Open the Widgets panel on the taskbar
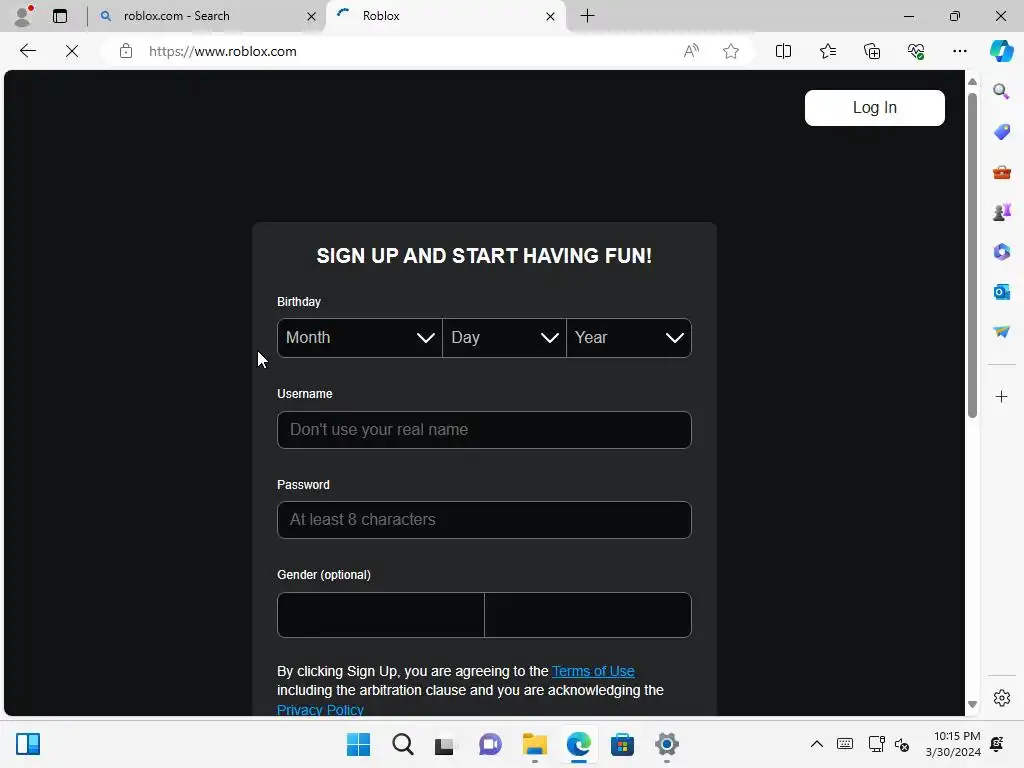 tap(28, 744)
